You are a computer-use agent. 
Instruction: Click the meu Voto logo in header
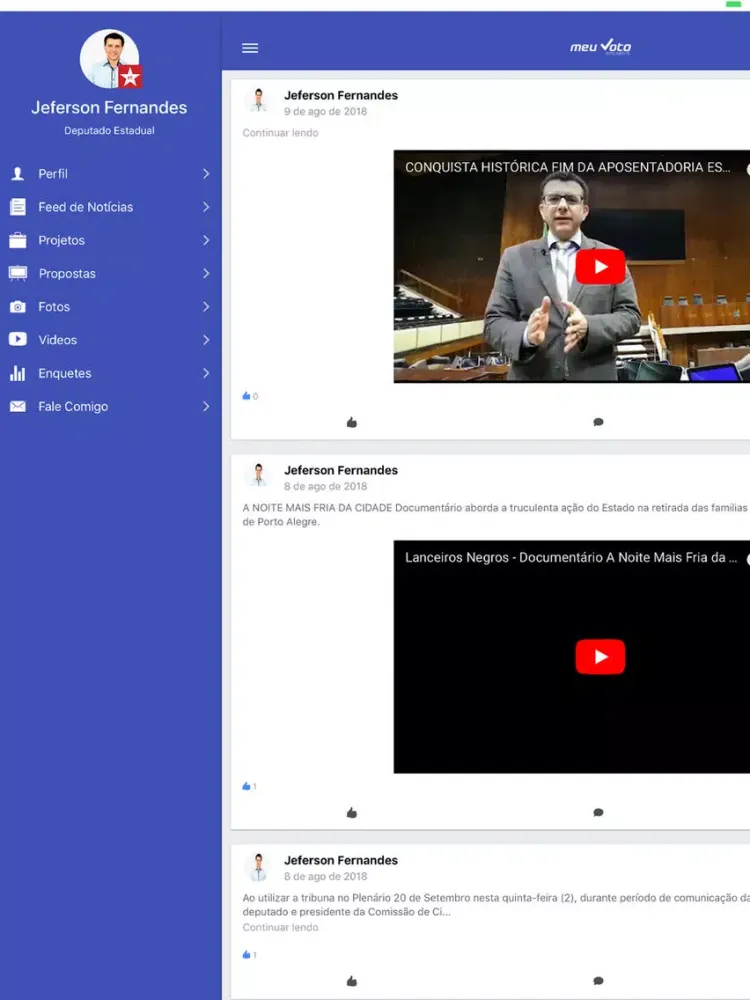[601, 47]
